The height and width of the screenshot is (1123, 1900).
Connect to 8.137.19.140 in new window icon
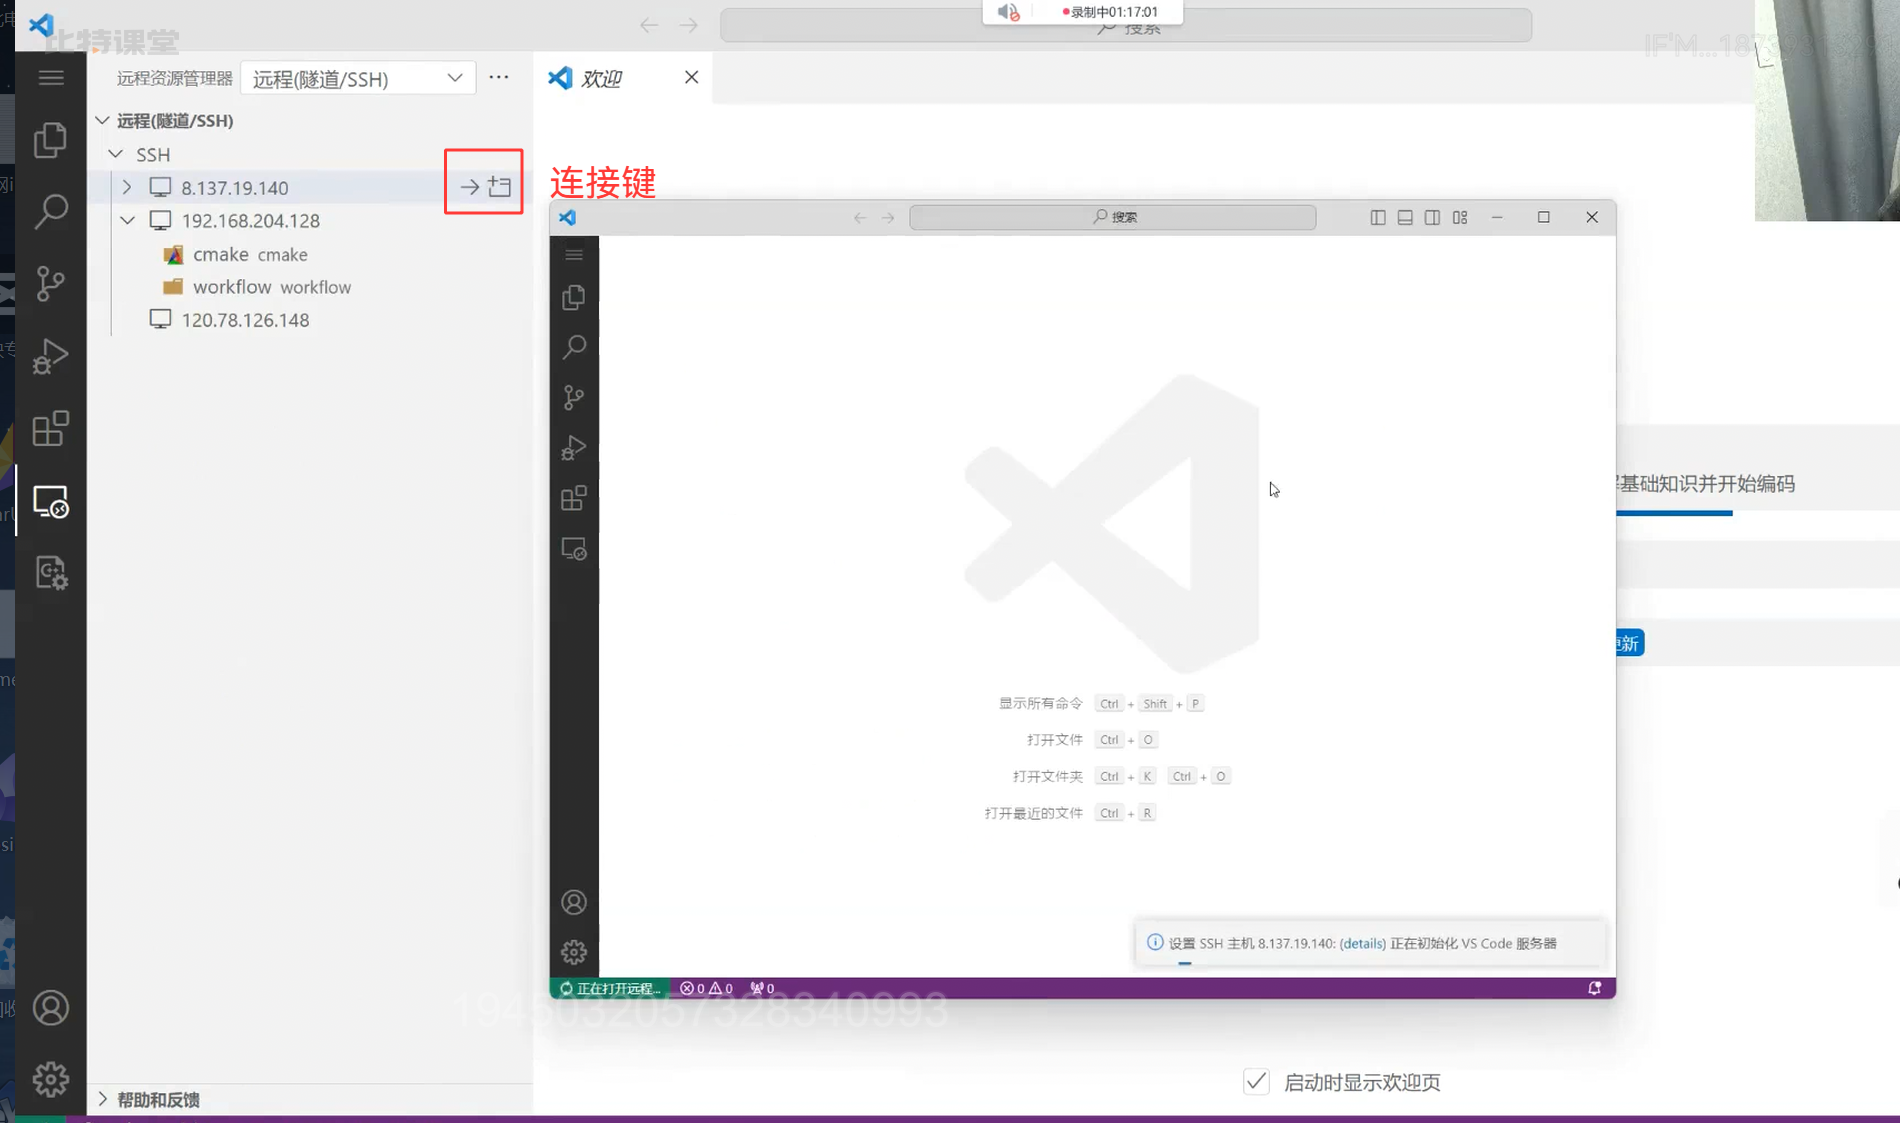click(x=500, y=187)
